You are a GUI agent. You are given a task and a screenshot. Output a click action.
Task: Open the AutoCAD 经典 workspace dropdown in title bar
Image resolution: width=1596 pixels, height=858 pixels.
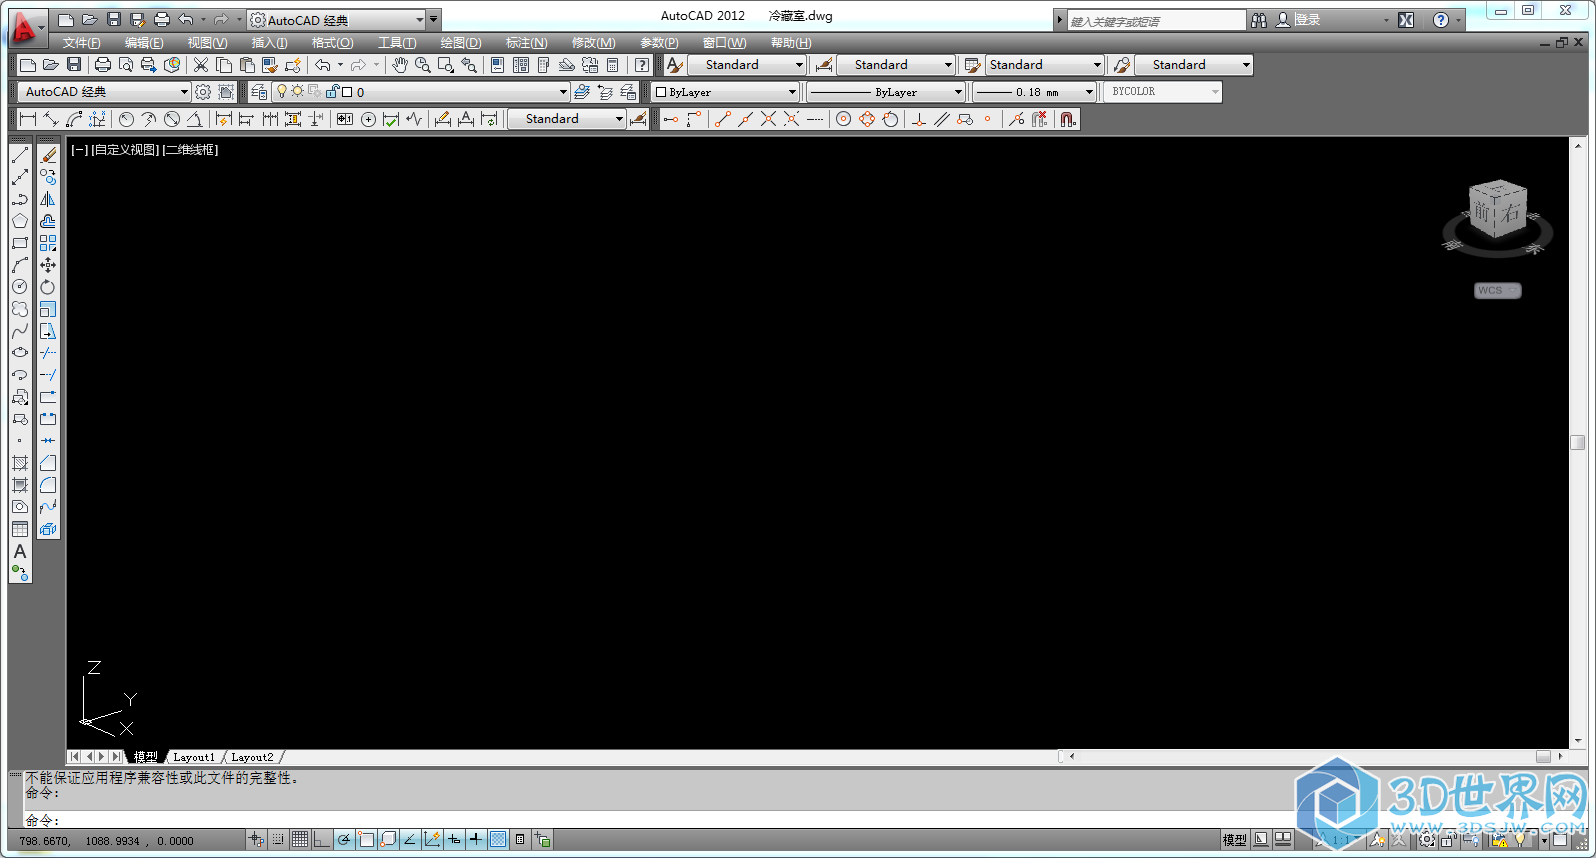pos(337,20)
